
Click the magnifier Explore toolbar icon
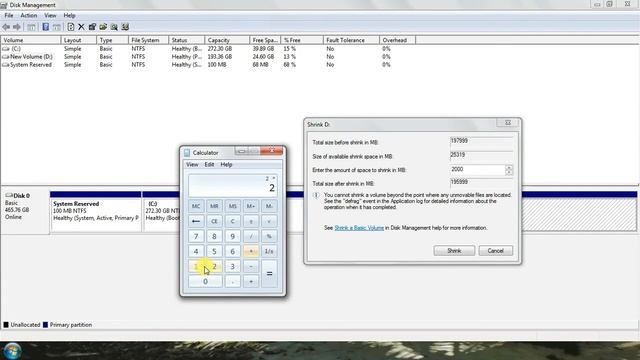(x=114, y=27)
